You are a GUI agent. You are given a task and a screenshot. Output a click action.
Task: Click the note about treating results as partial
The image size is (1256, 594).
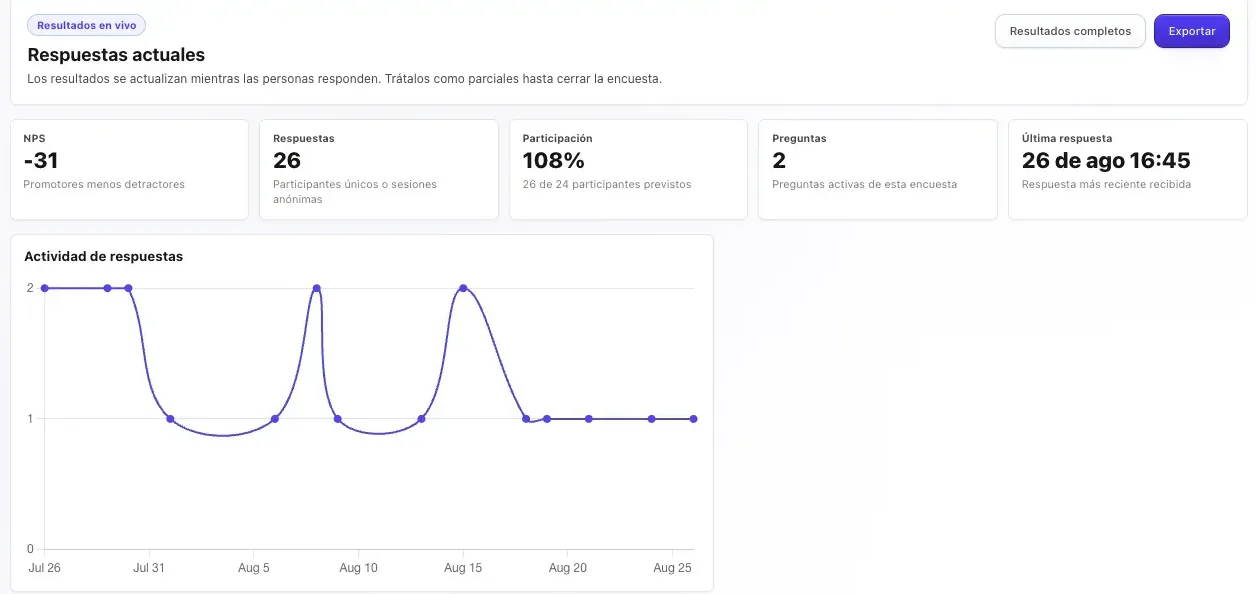(x=345, y=79)
